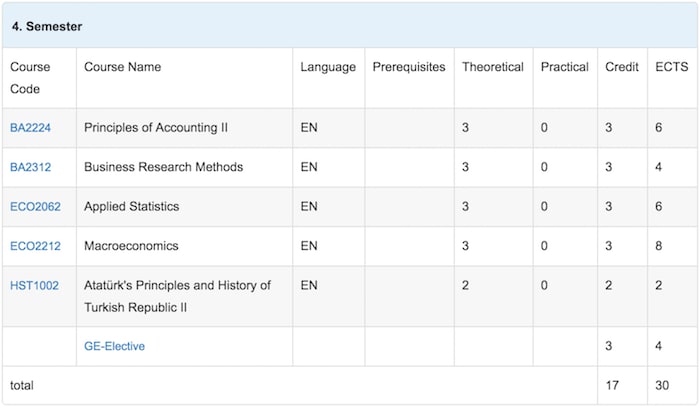The width and height of the screenshot is (700, 407).
Task: Select the Principles of Accounting II cell
Action: click(x=156, y=128)
